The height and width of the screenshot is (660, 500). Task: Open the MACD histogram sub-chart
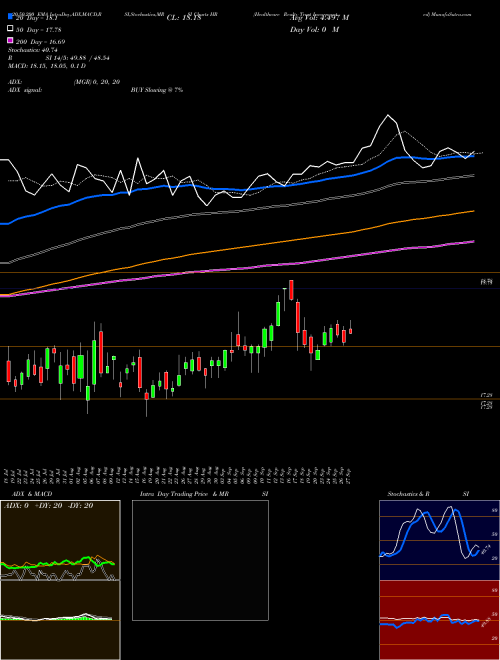[x=60, y=620]
